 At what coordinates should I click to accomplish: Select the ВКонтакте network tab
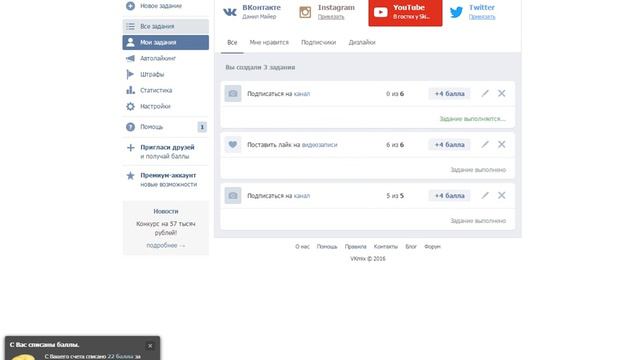pos(254,12)
